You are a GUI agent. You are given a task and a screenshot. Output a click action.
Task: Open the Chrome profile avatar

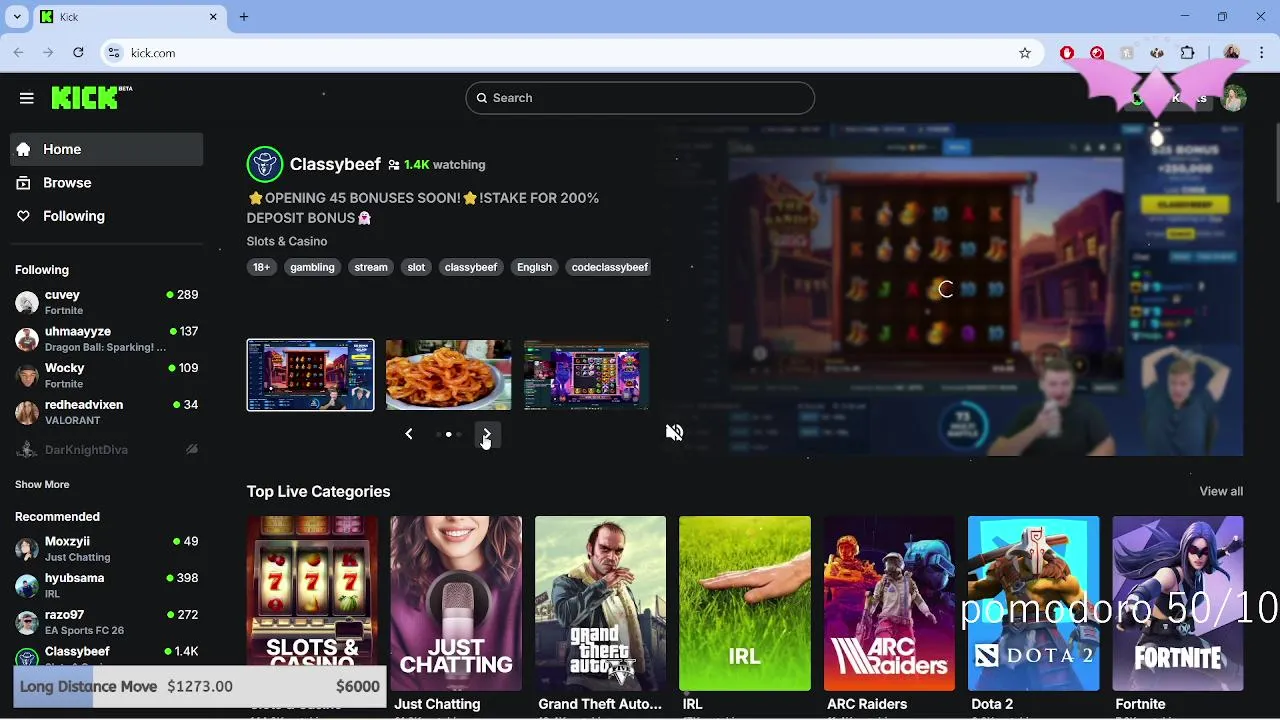point(1232,53)
